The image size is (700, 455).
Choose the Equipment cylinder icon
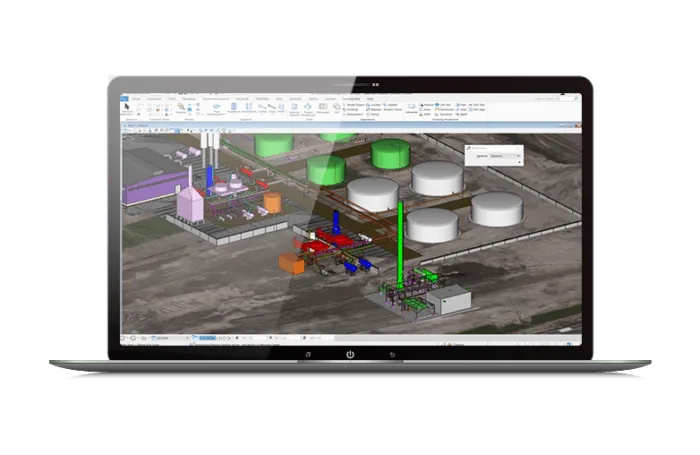click(233, 107)
